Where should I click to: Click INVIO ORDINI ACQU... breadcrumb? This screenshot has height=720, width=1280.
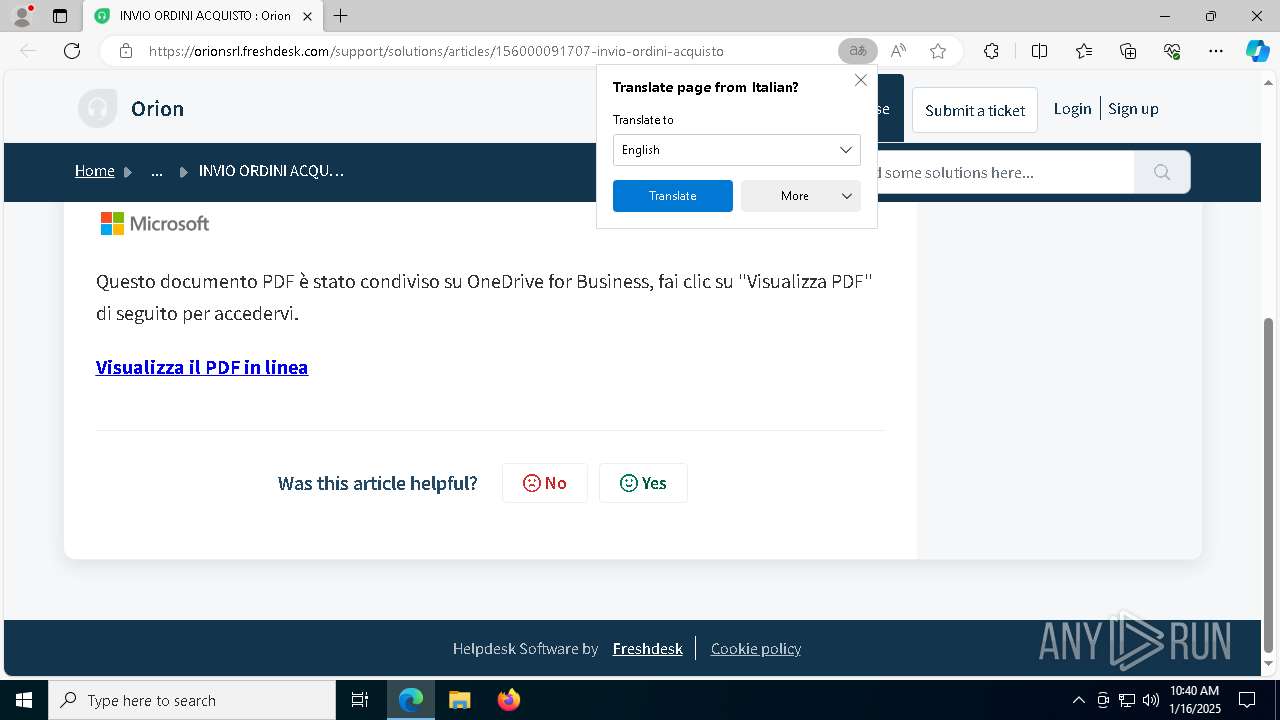271,171
